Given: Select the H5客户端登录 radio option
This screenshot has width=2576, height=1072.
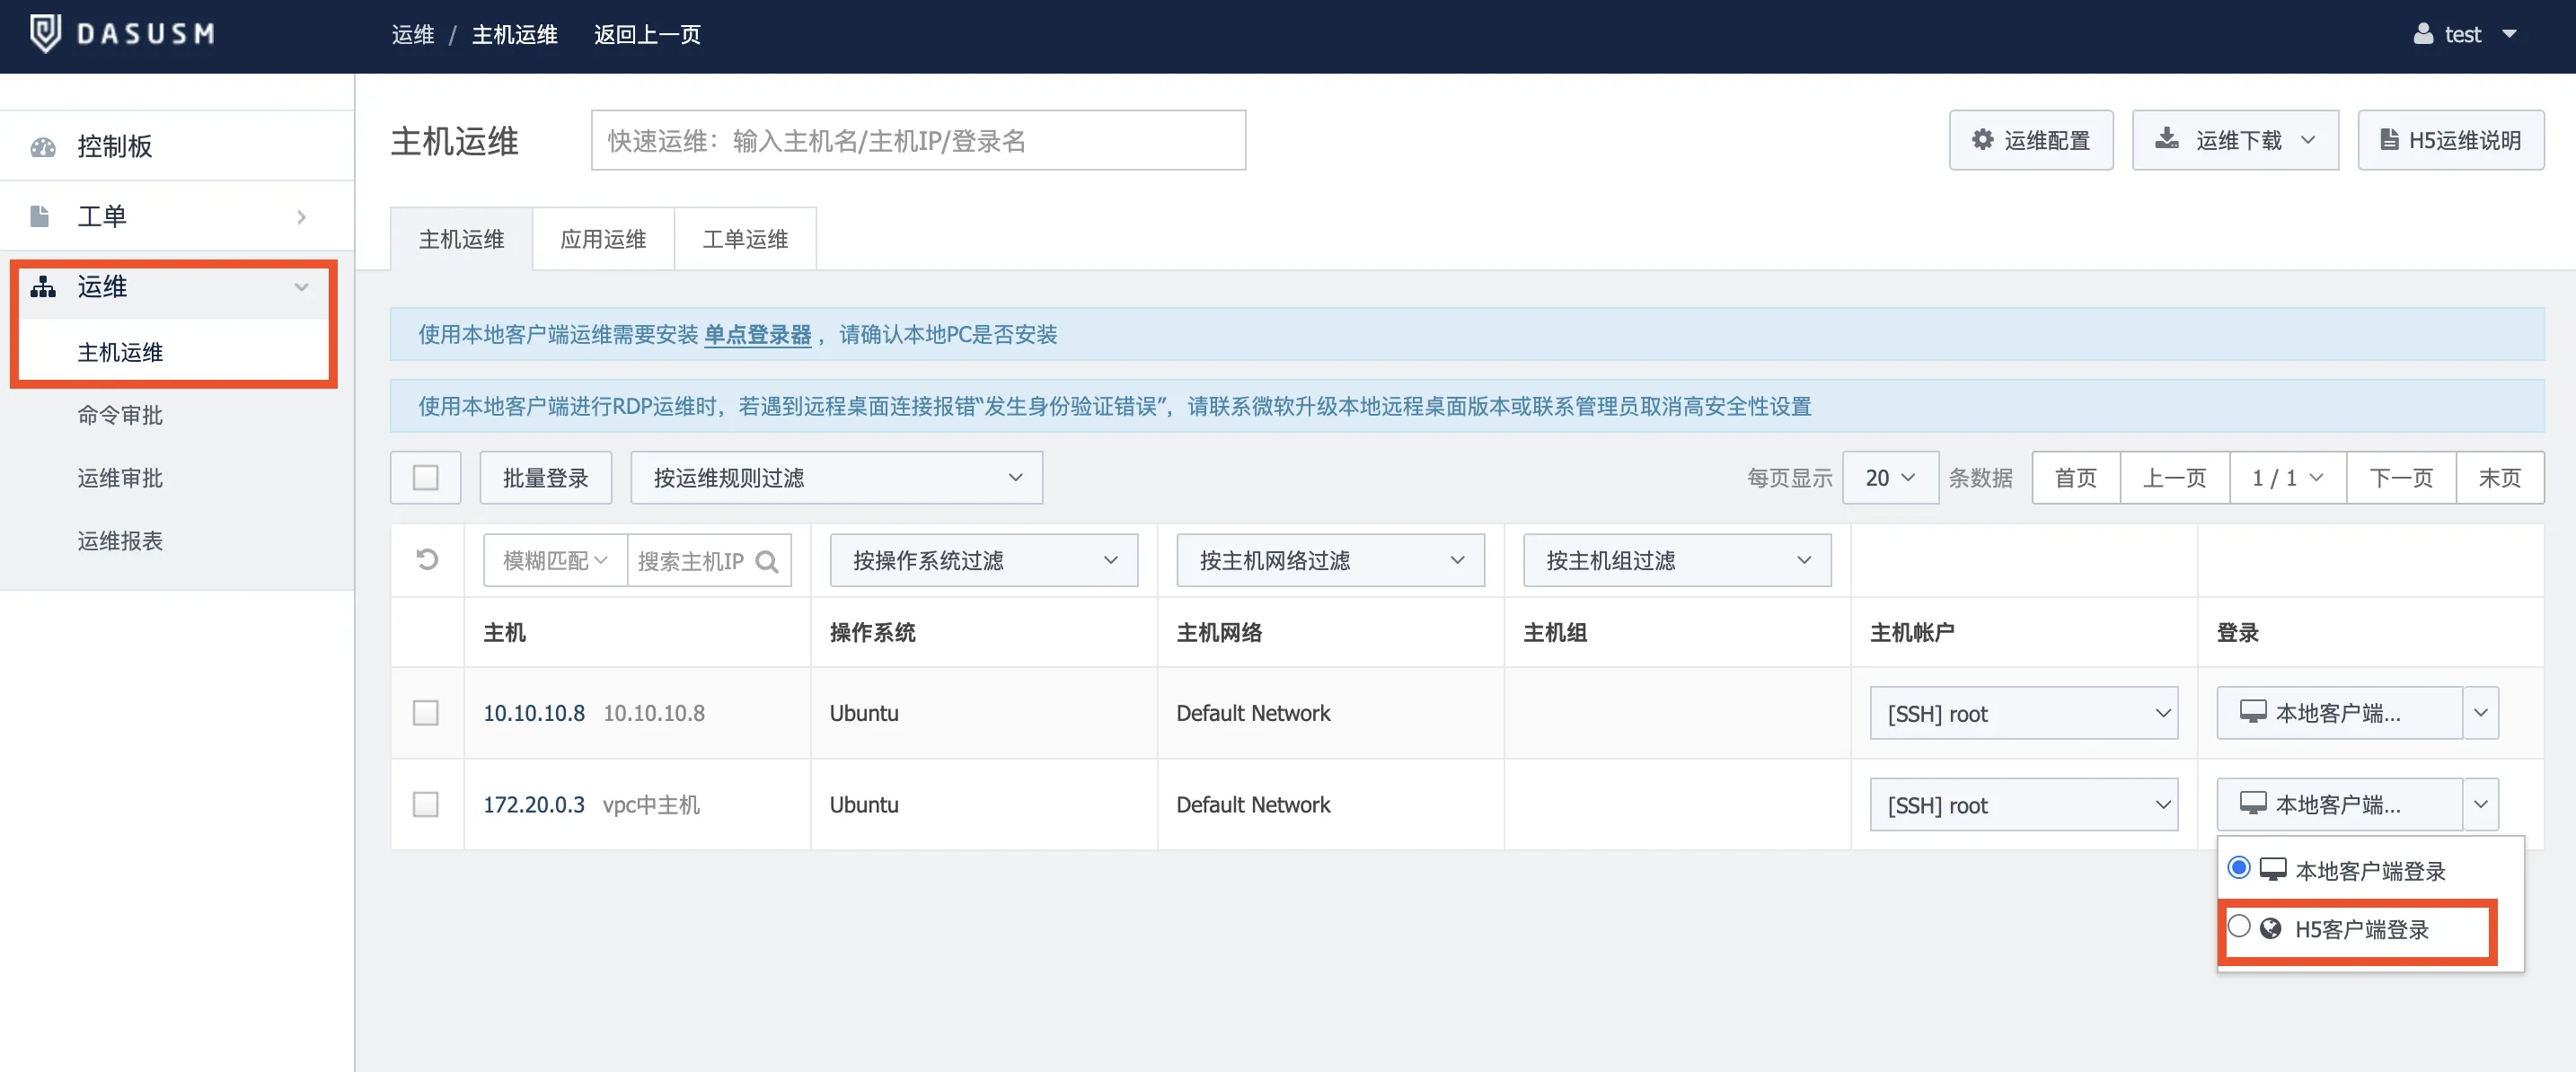Looking at the screenshot, I should pos(2239,927).
